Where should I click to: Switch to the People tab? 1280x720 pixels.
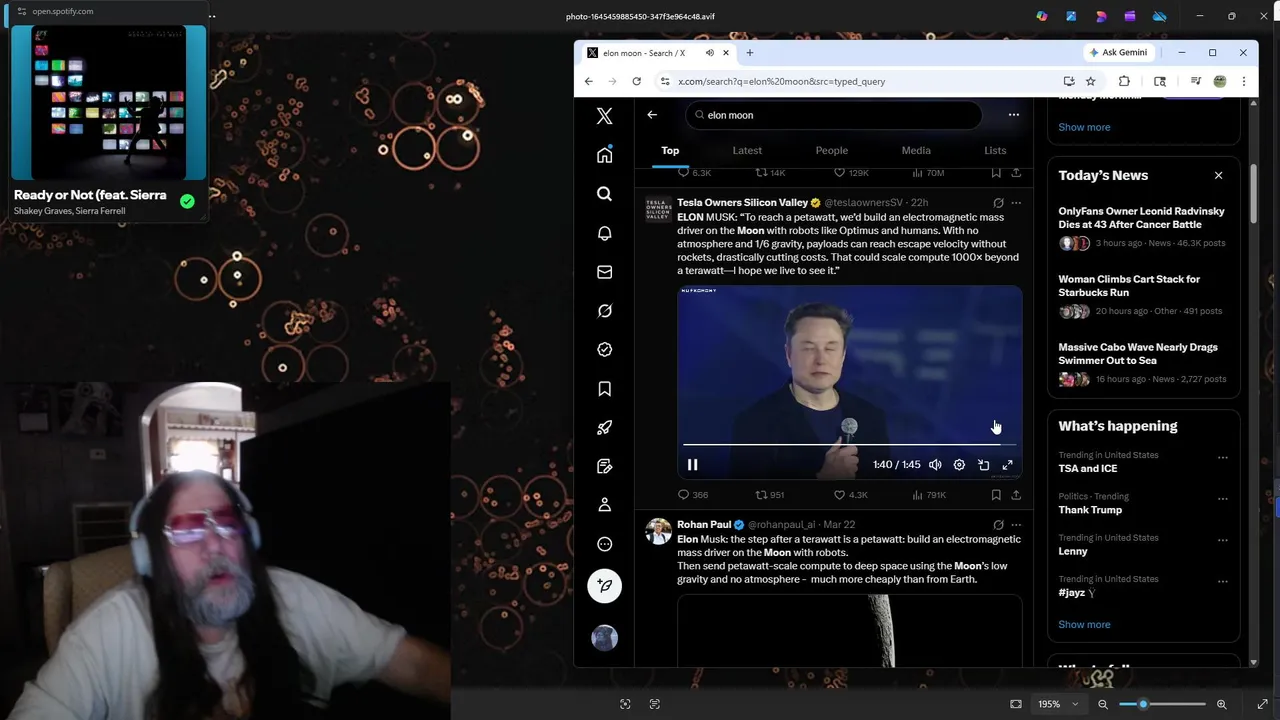(831, 150)
